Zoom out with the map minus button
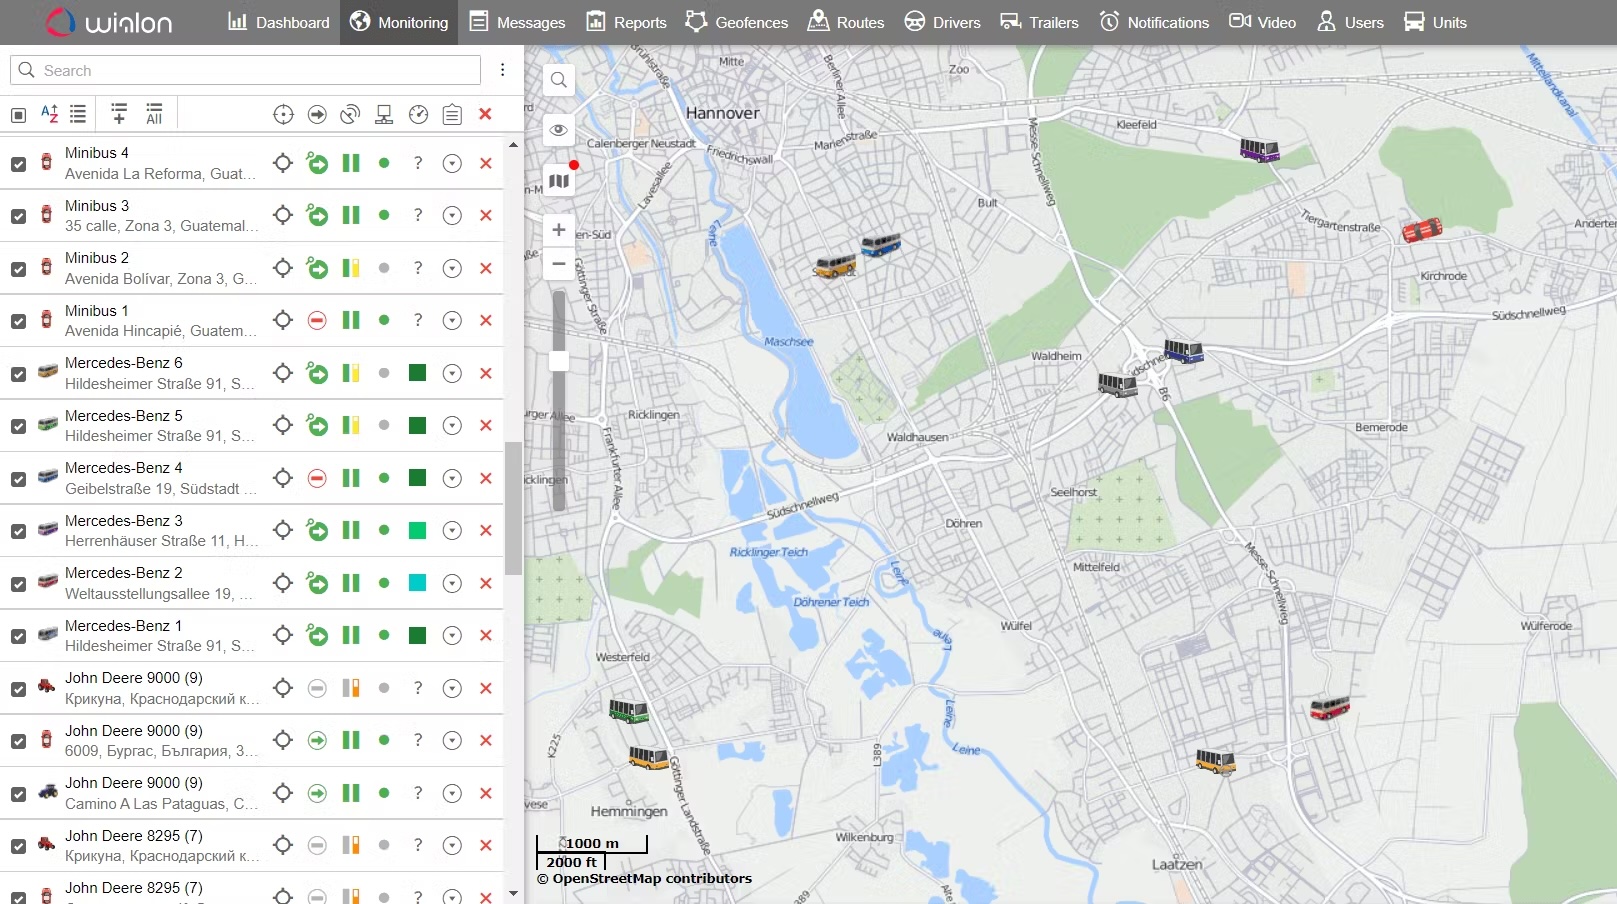The height and width of the screenshot is (904, 1617). coord(559,264)
